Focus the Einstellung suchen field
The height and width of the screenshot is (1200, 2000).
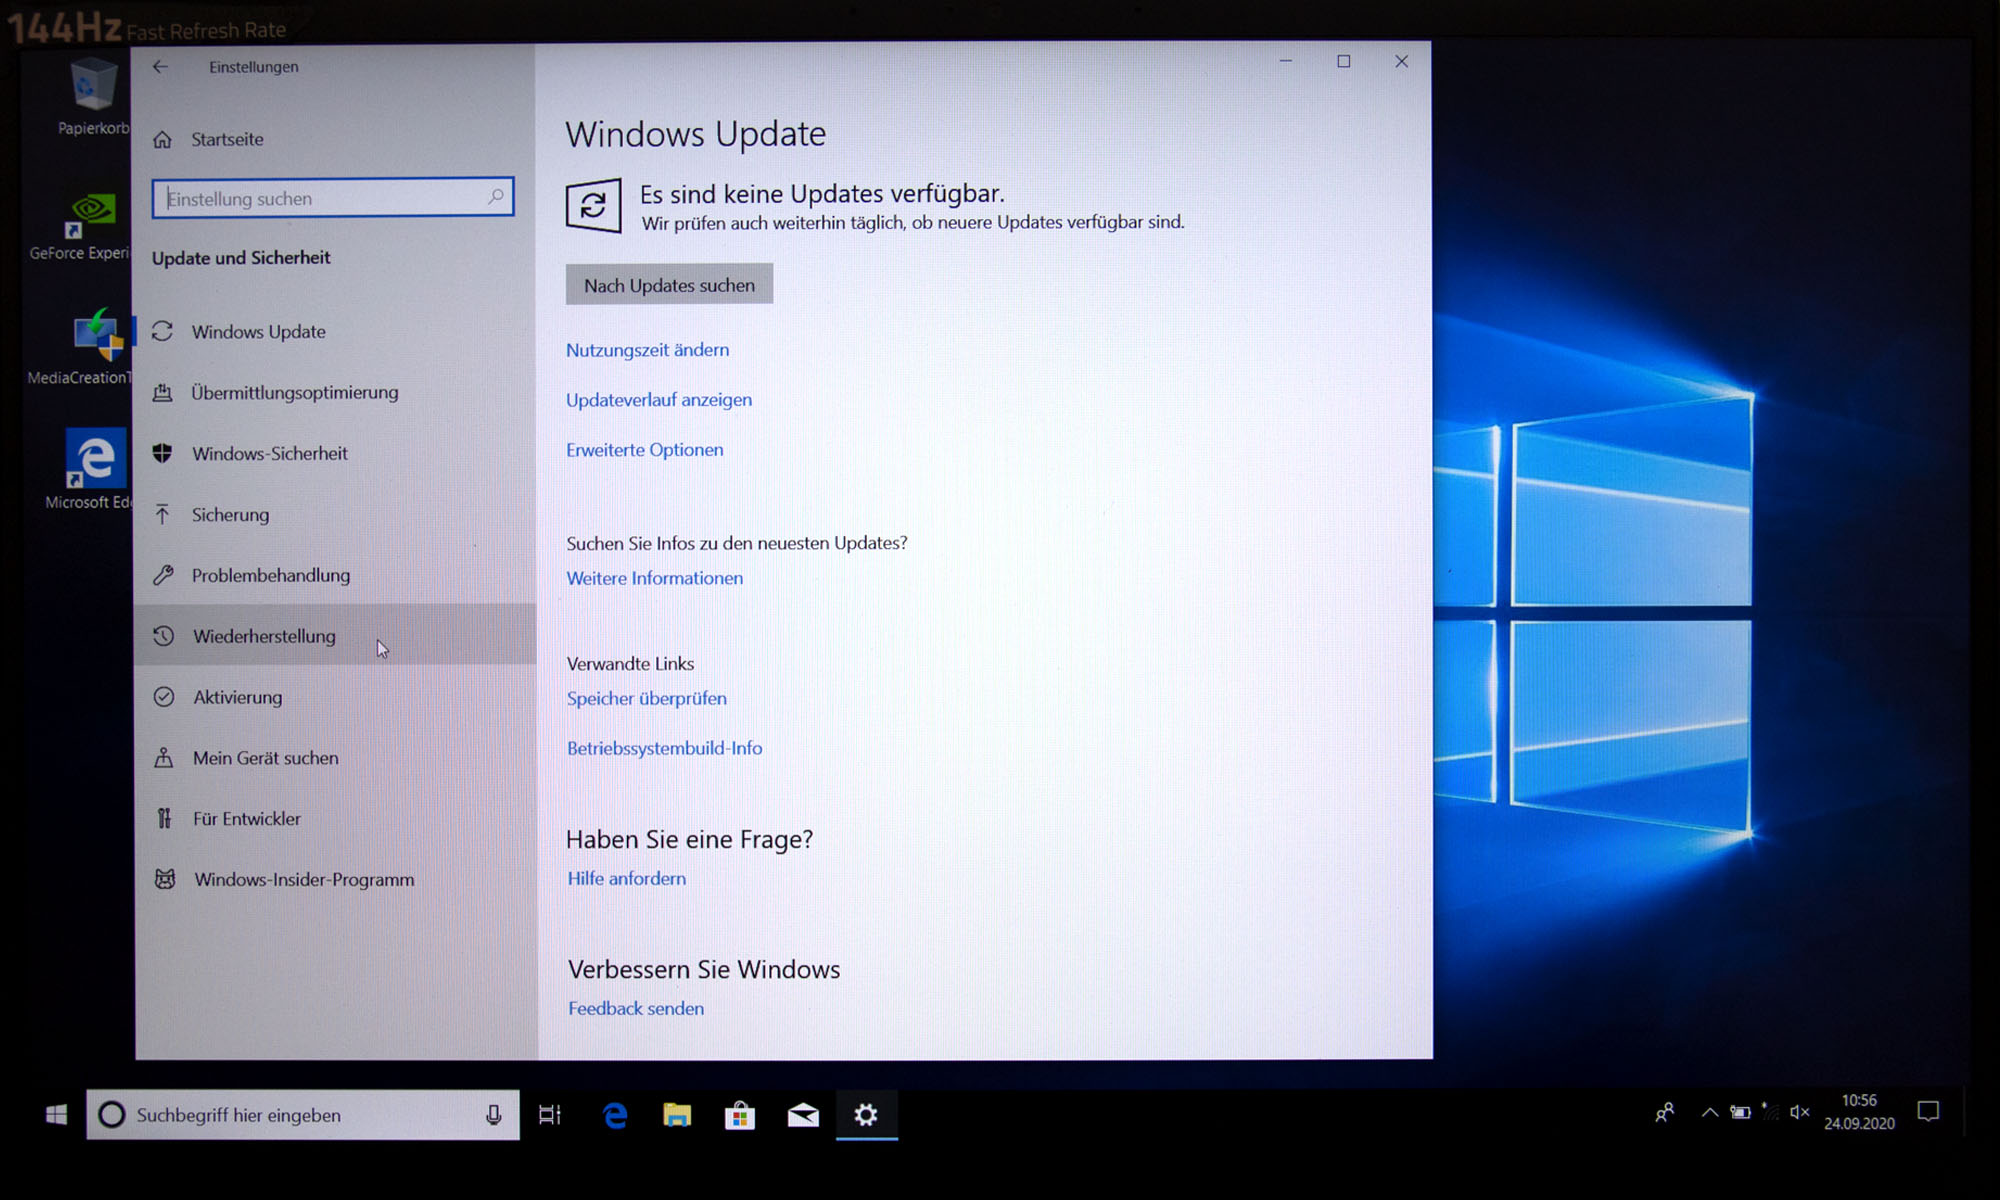pos(333,197)
